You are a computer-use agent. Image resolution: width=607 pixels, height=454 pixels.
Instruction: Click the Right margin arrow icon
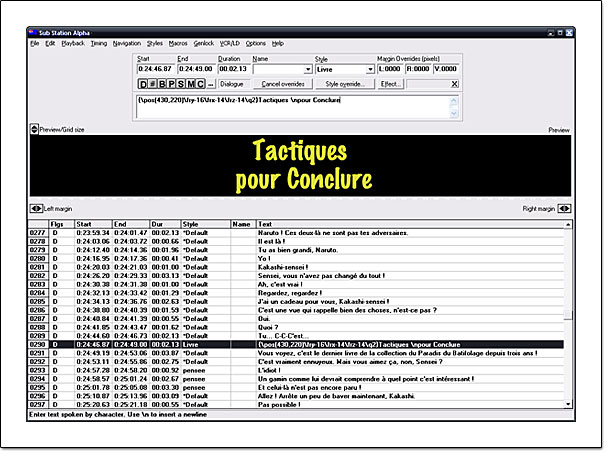point(565,209)
